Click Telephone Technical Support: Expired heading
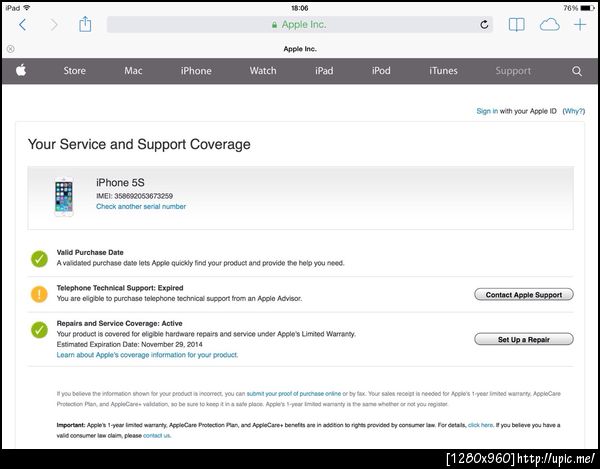 click(120, 288)
